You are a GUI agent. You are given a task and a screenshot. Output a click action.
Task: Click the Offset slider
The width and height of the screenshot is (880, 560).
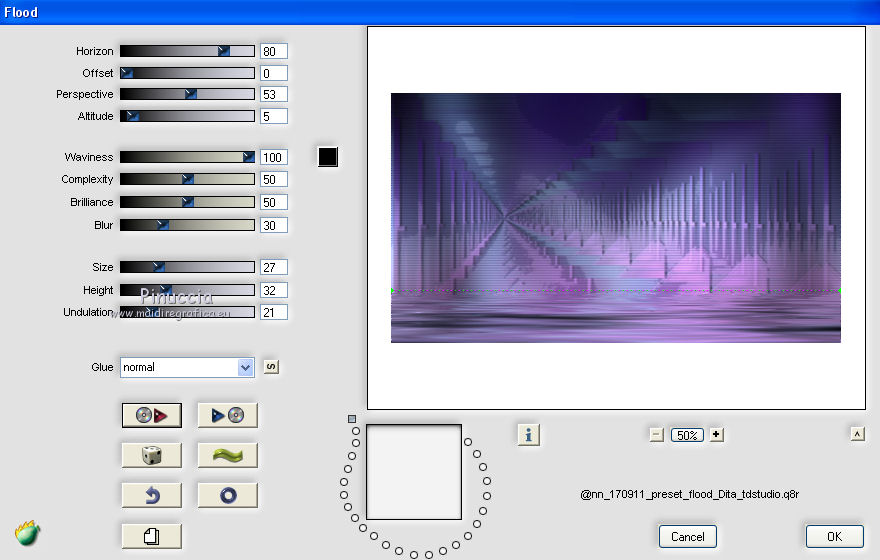(187, 73)
